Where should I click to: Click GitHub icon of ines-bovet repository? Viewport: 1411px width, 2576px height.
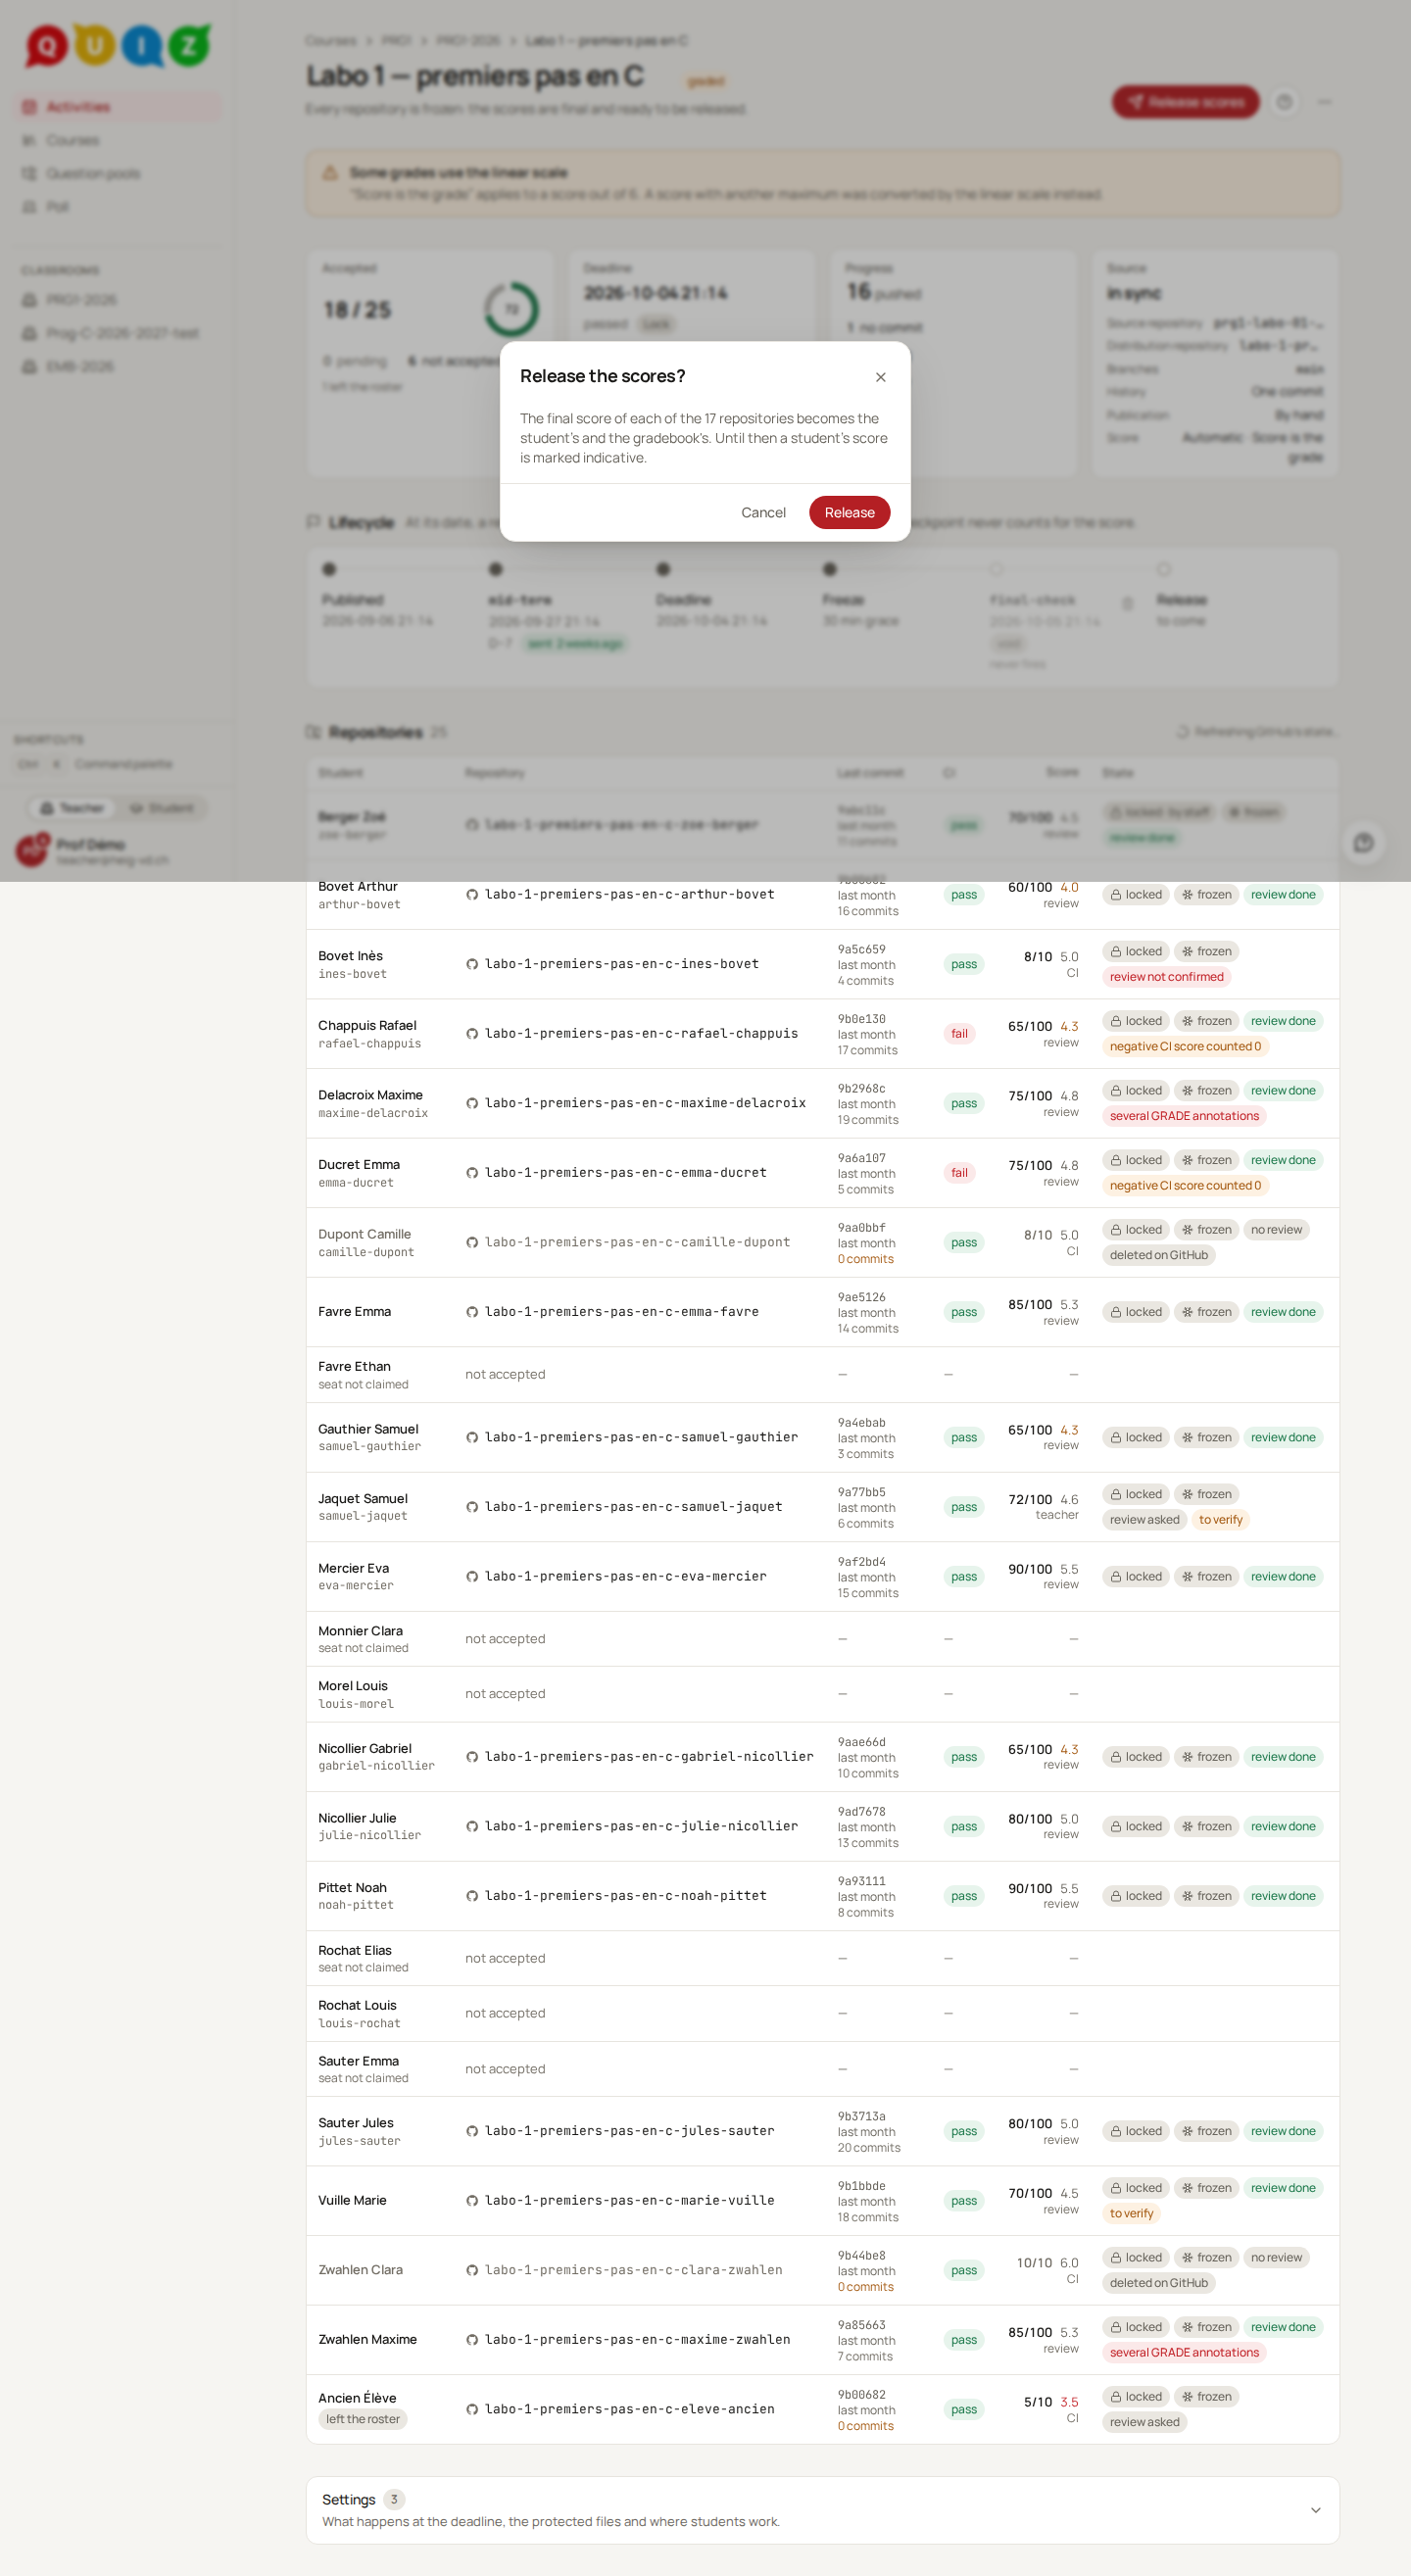tap(472, 964)
